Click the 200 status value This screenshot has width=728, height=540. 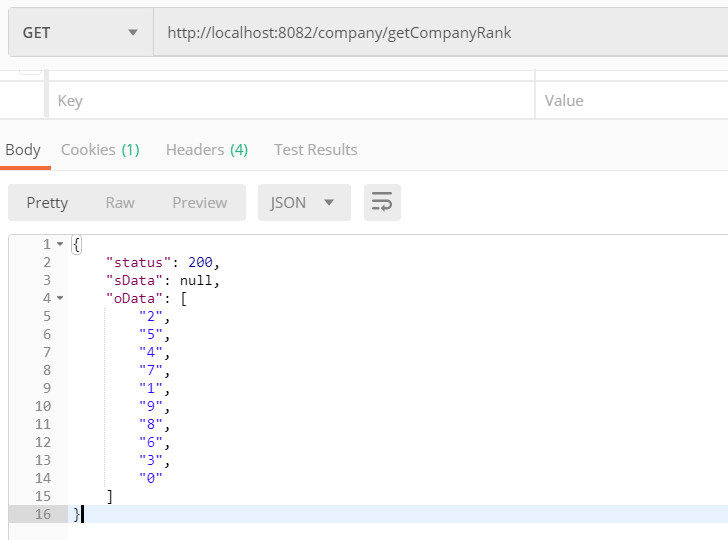click(200, 262)
